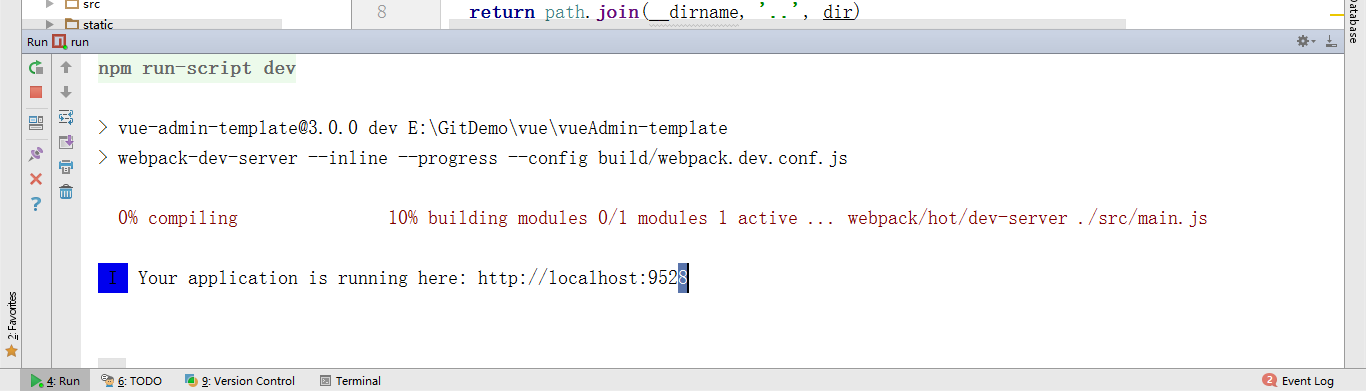Screen dimensions: 1366x391
Task: Rerun the npm dev script
Action: 36,67
